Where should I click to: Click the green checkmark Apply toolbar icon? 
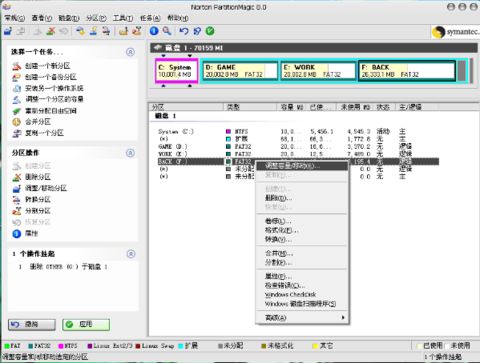(210, 31)
